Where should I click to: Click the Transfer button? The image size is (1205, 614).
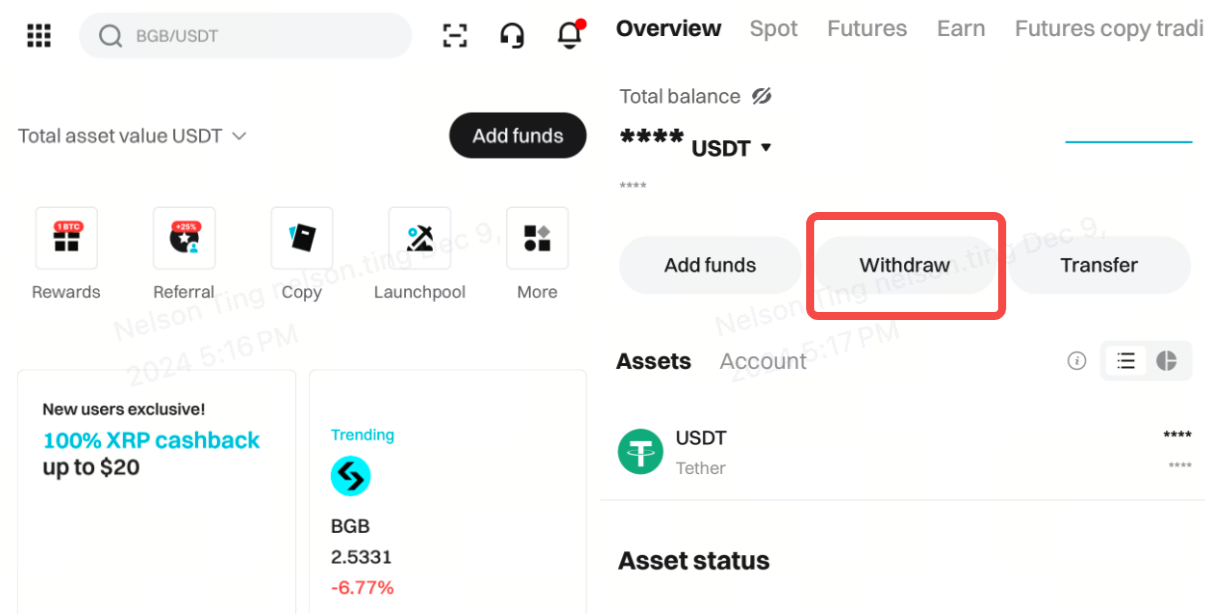pyautogui.click(x=1099, y=265)
